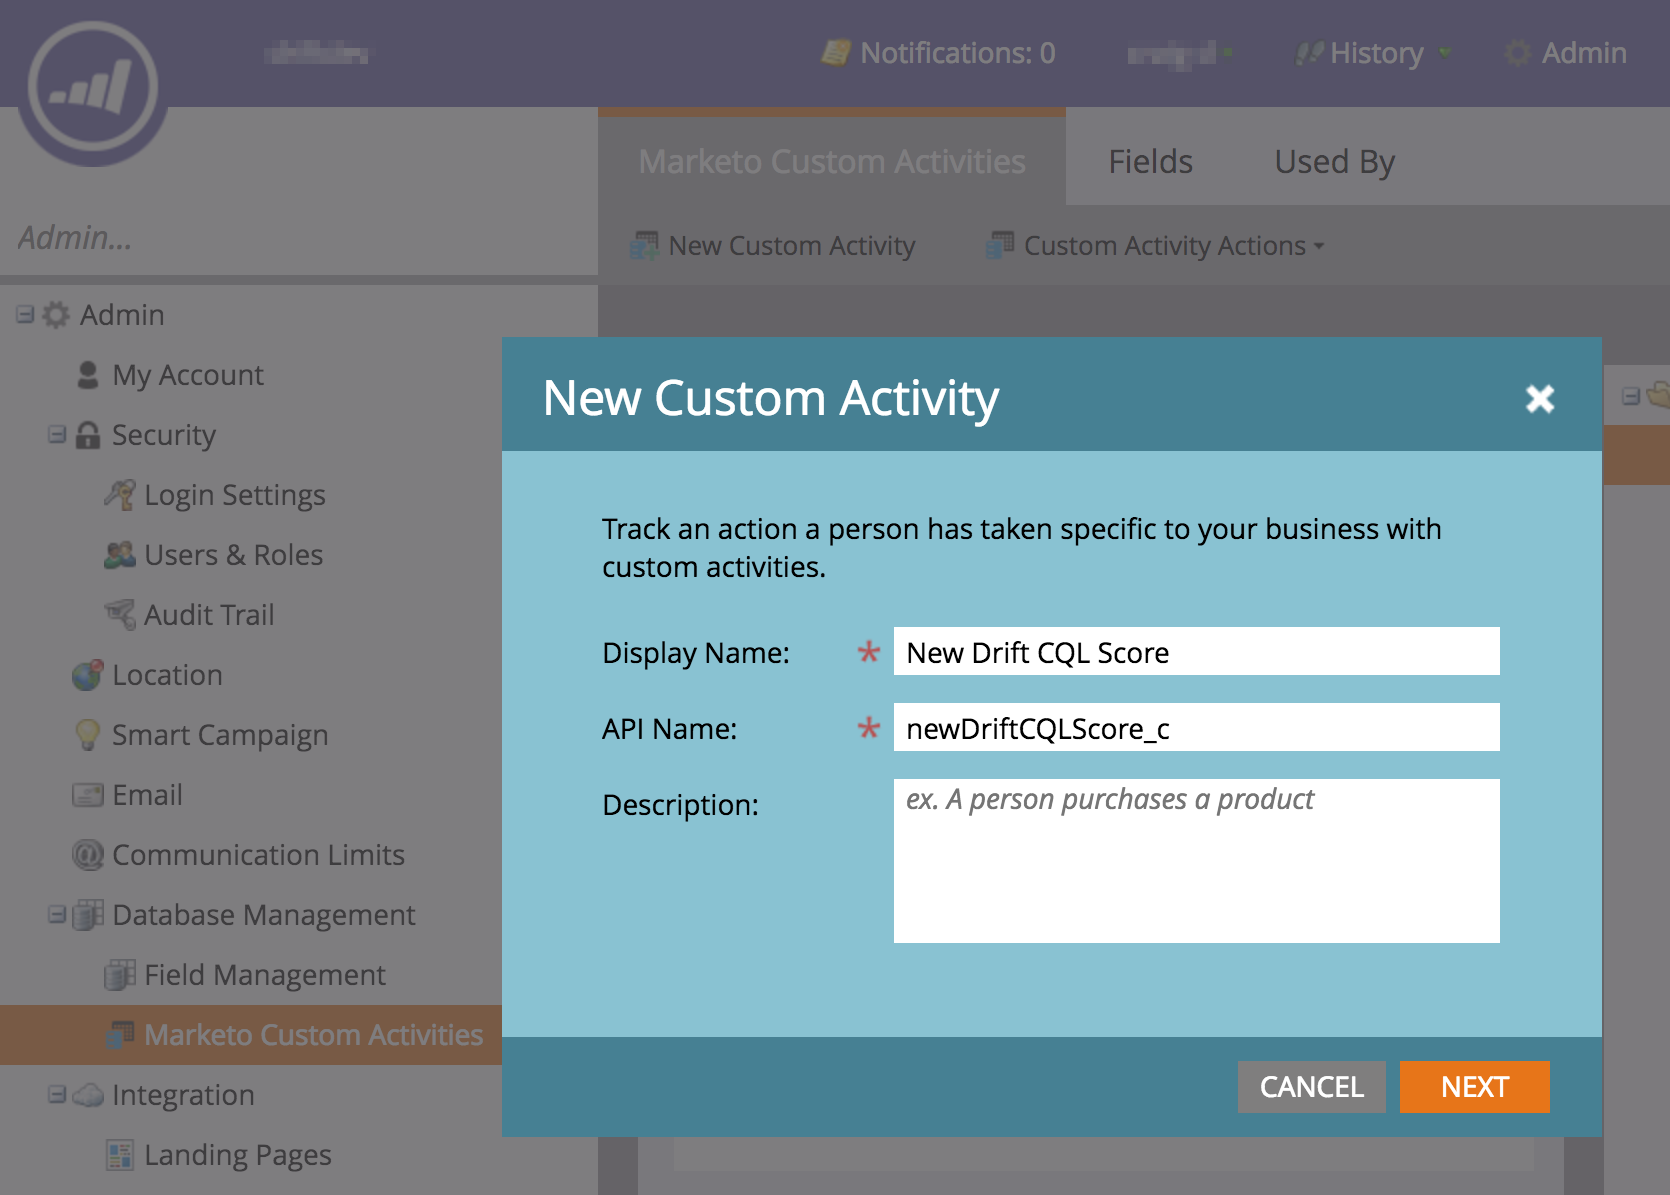
Task: Open Login Settings
Action: click(x=235, y=495)
